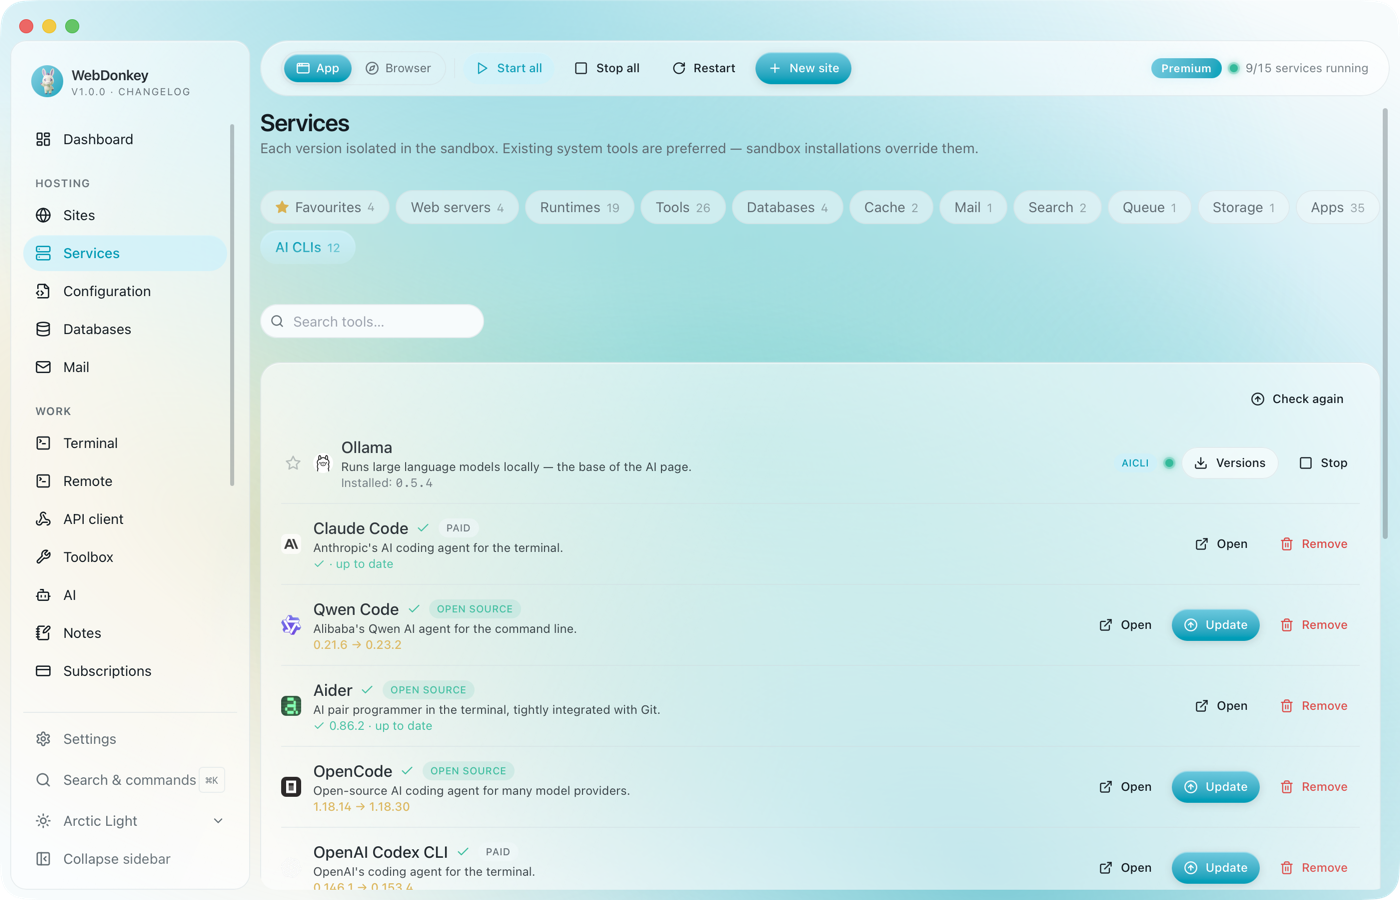Filter by Search category
The height and width of the screenshot is (900, 1400).
[1057, 207]
